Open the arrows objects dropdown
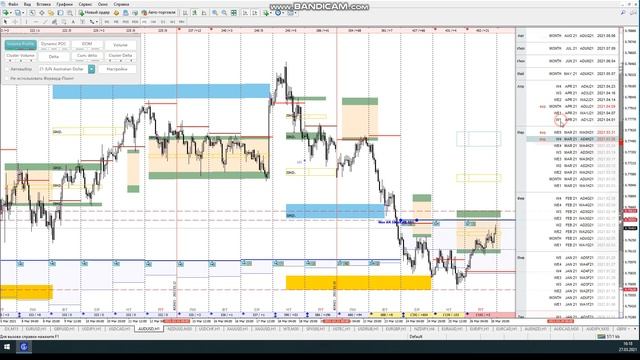 pyautogui.click(x=93, y=22)
